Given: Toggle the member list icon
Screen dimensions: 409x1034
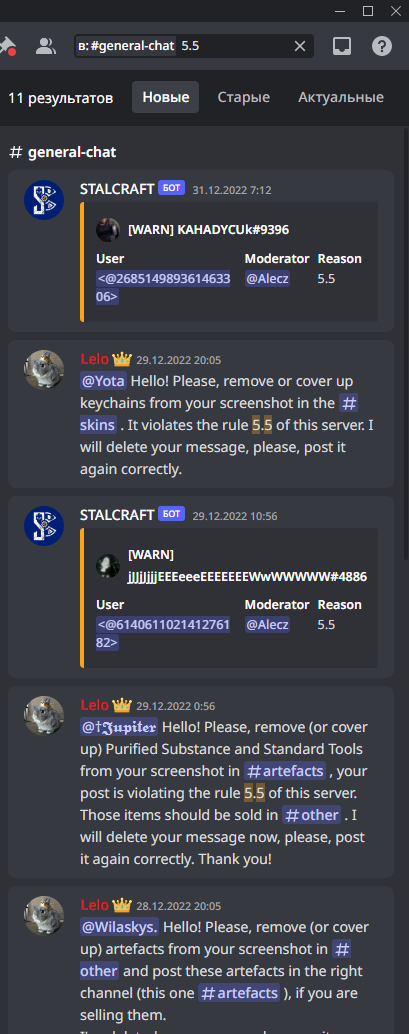Looking at the screenshot, I should click(46, 46).
